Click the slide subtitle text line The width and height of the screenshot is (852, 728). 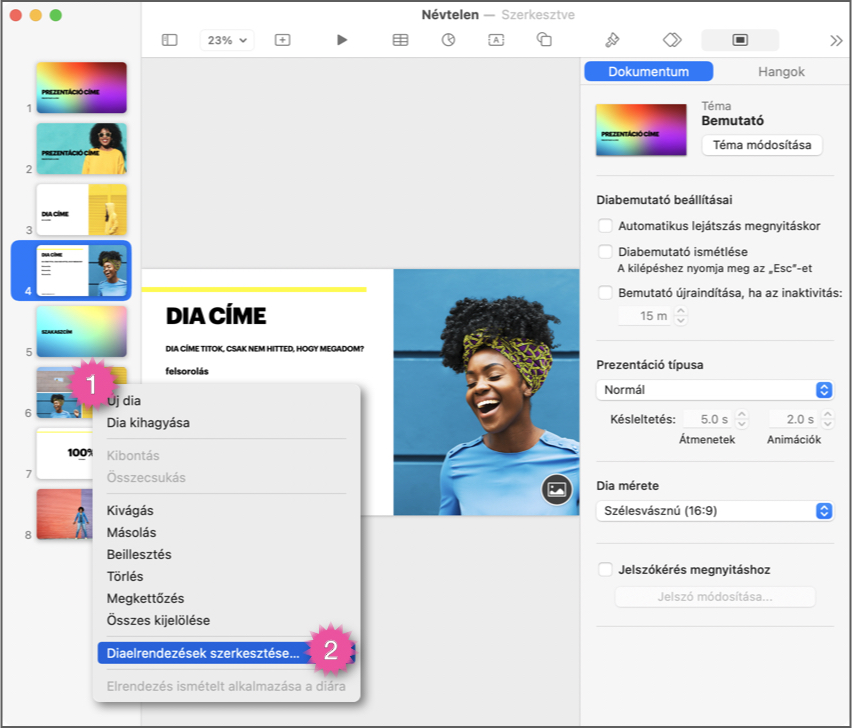(265, 349)
